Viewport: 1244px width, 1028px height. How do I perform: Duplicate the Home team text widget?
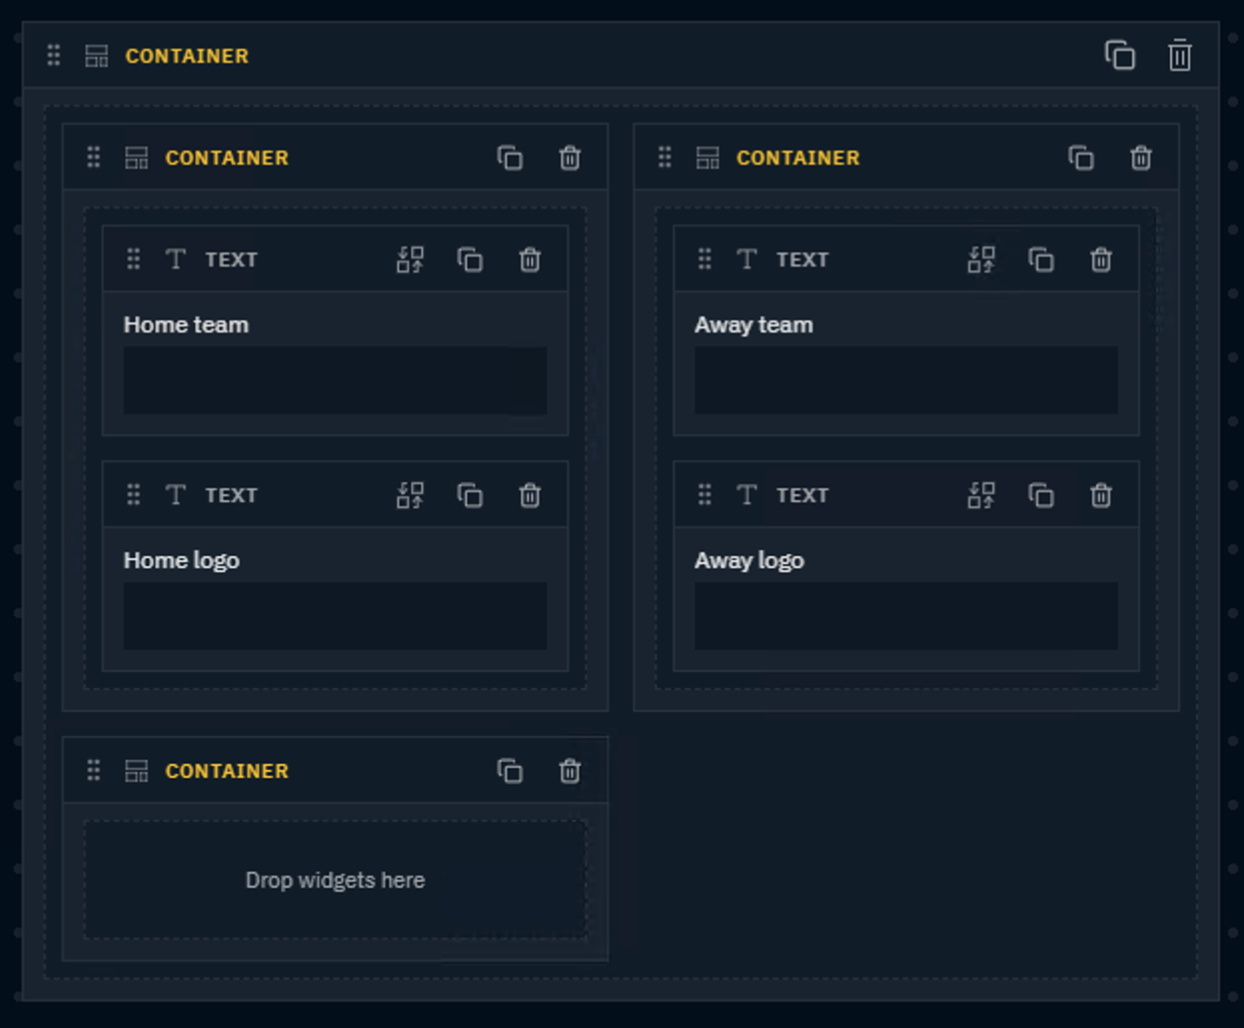[470, 260]
